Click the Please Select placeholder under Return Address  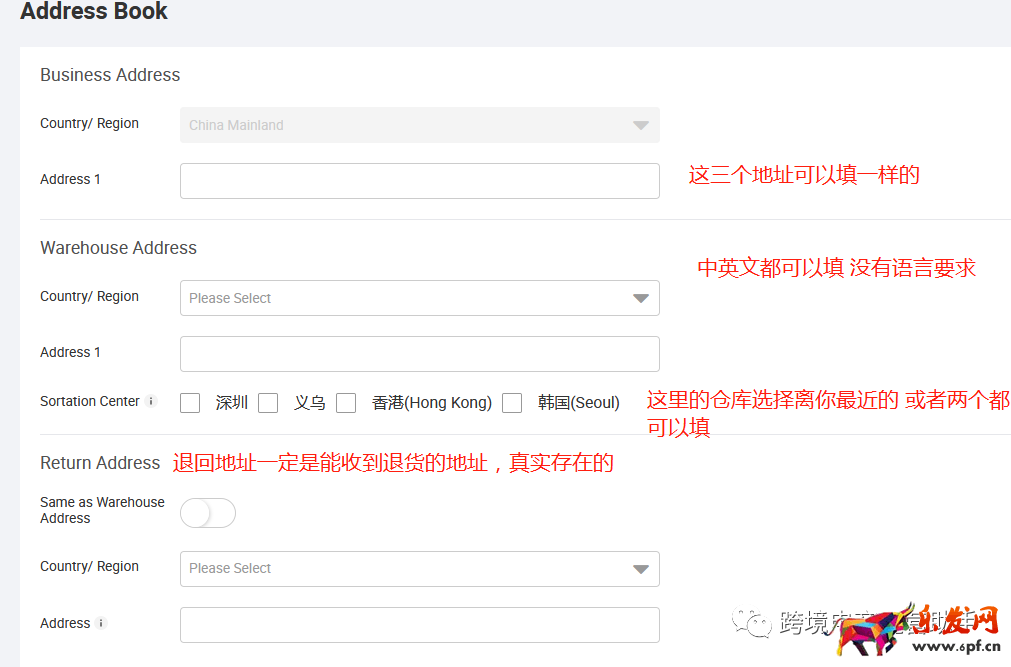click(x=231, y=567)
